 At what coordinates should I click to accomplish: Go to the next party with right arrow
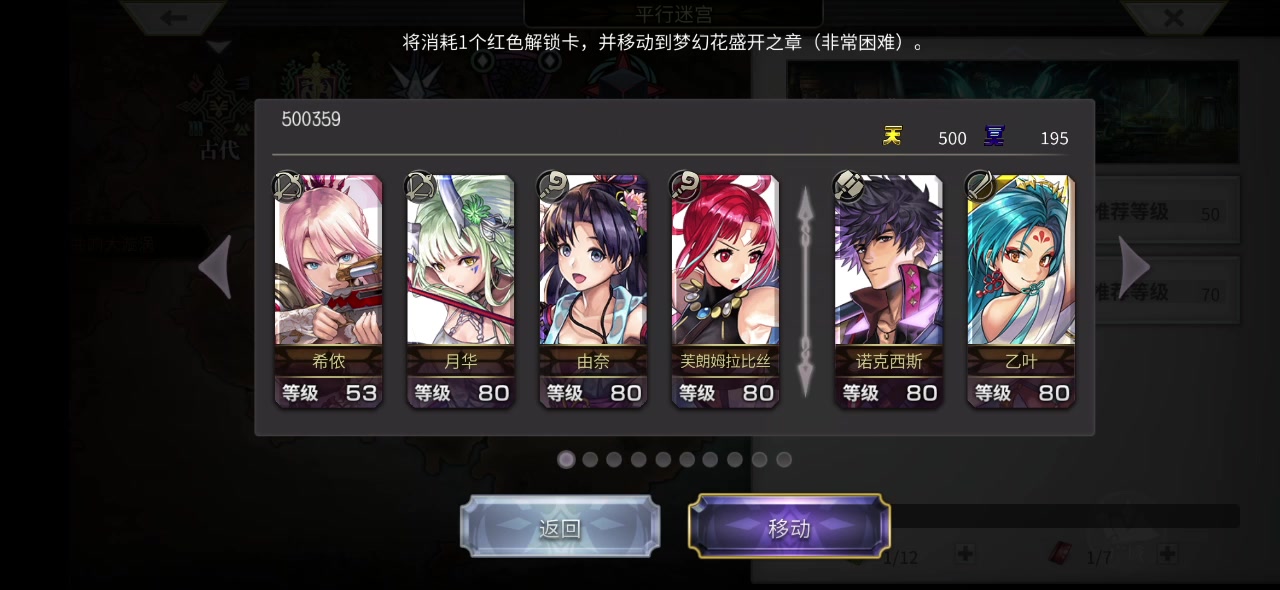(1134, 267)
